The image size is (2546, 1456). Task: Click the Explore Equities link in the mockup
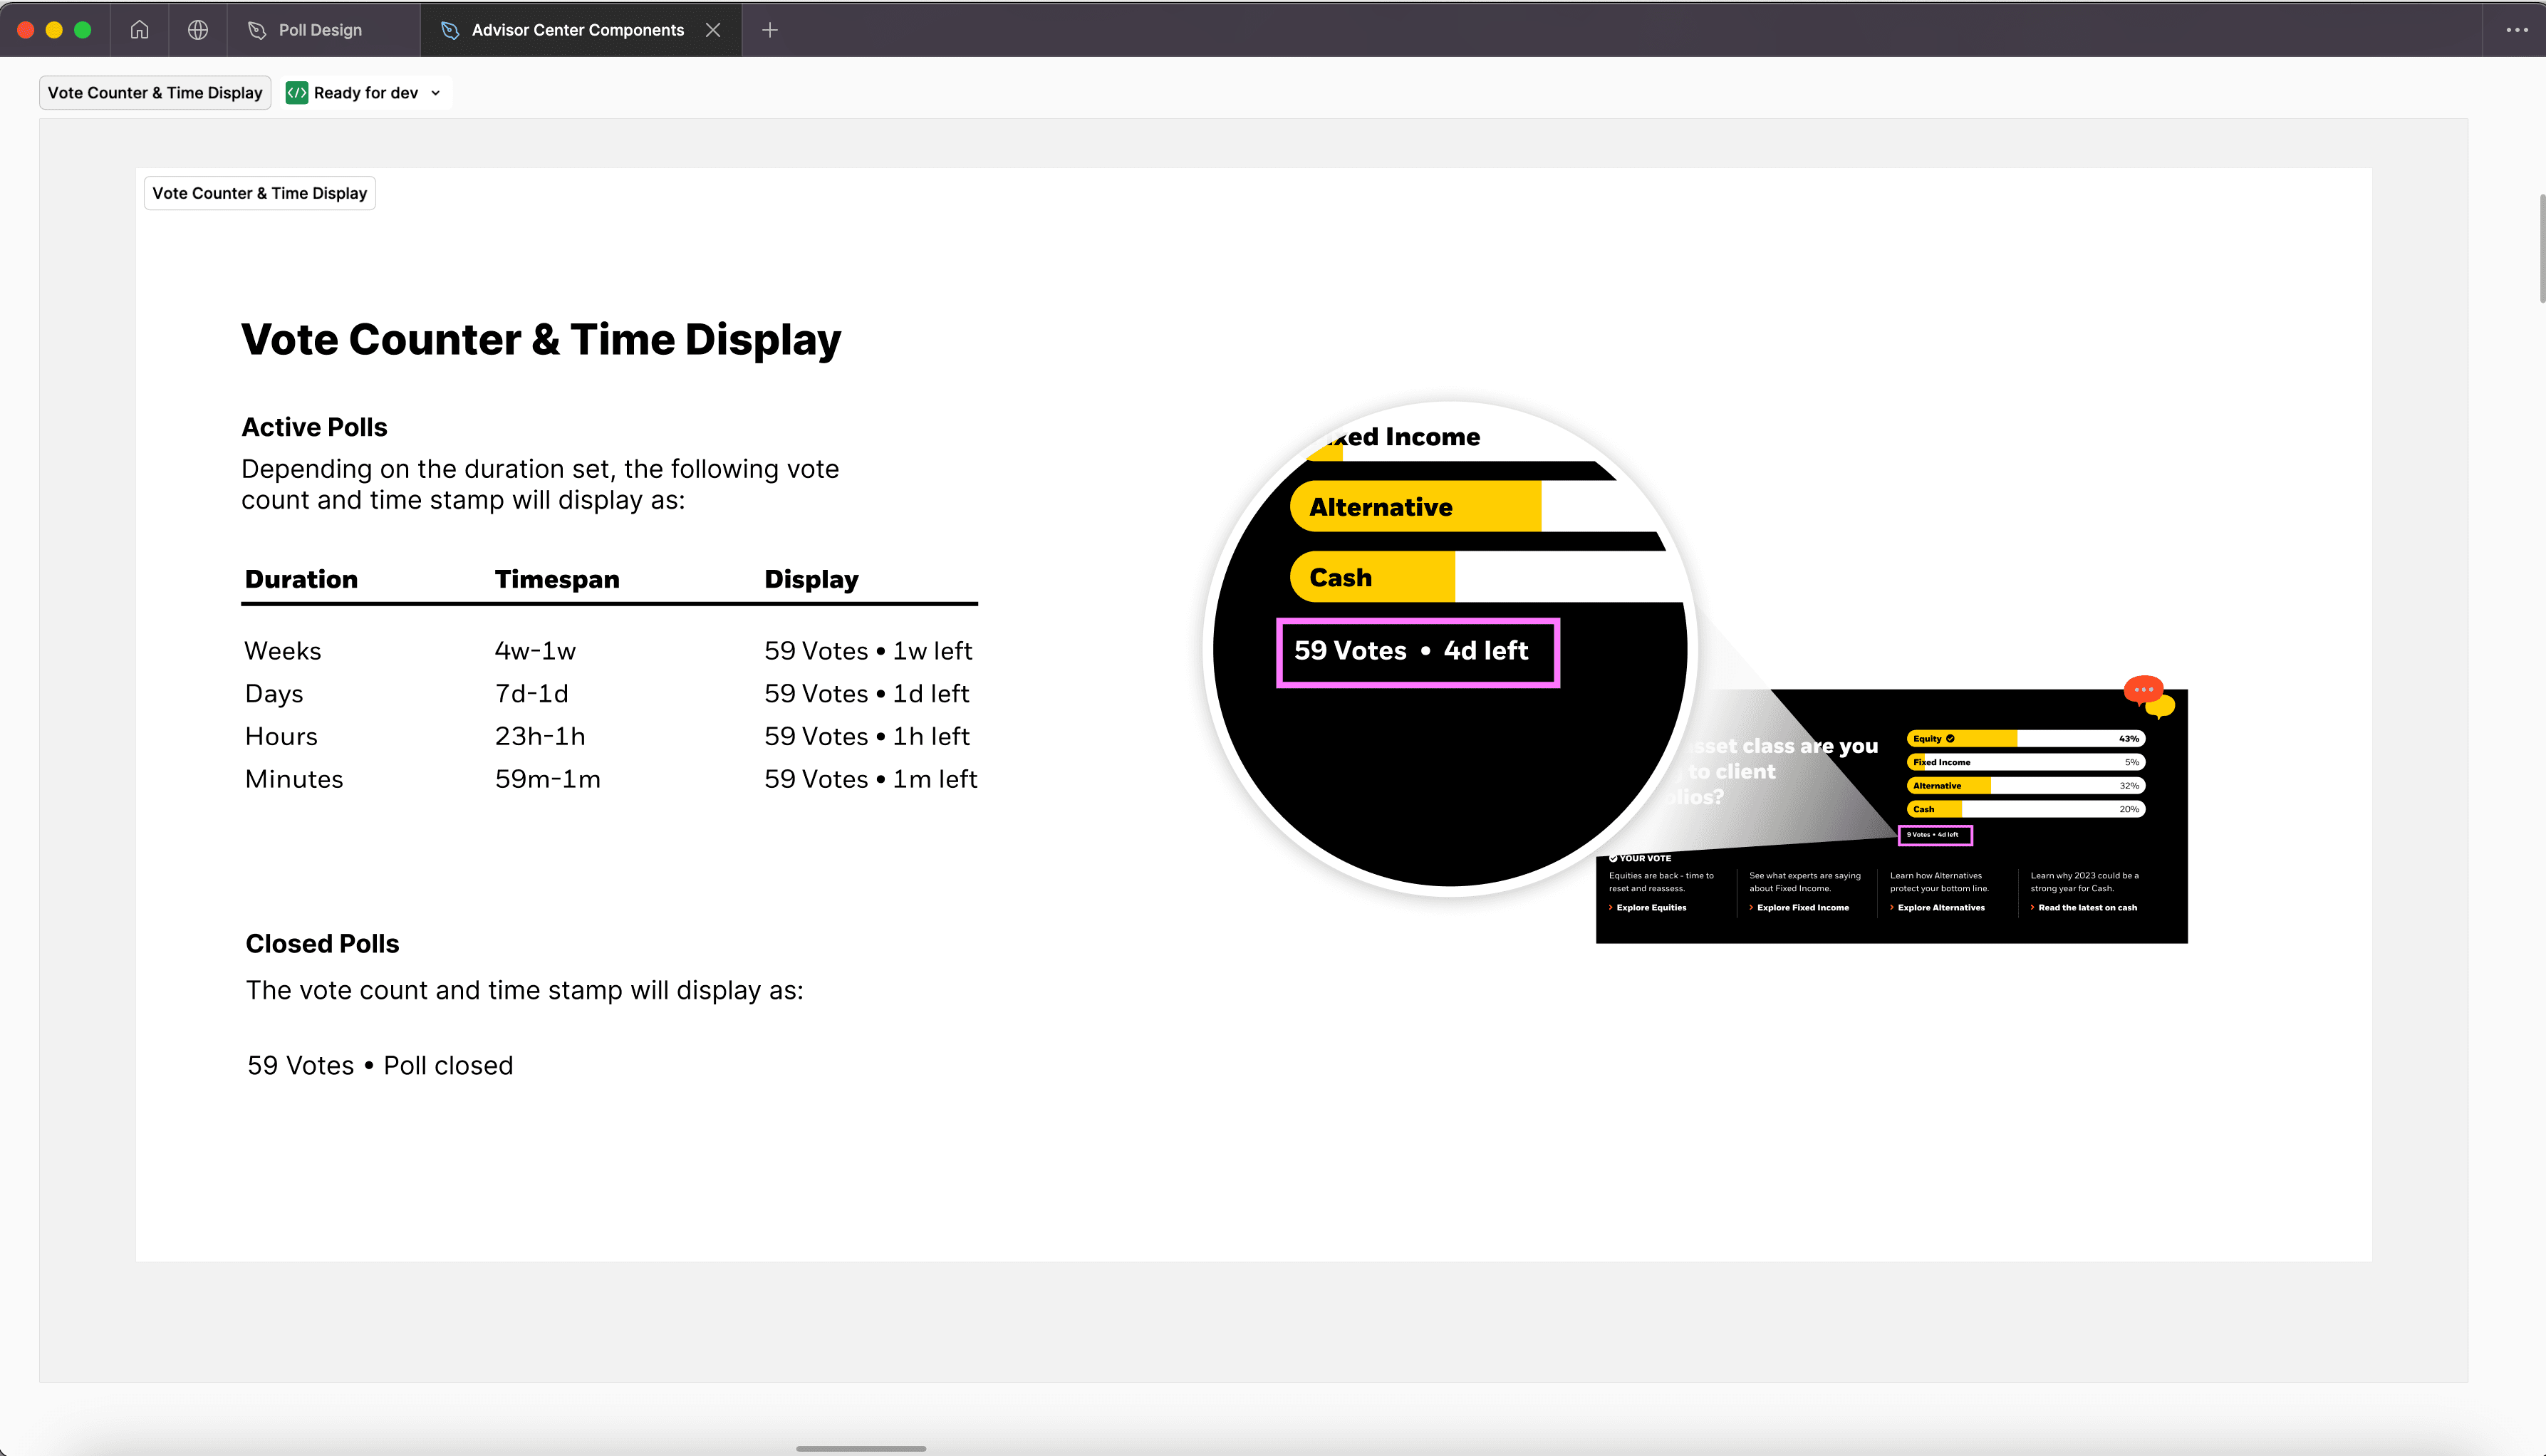click(x=1651, y=908)
